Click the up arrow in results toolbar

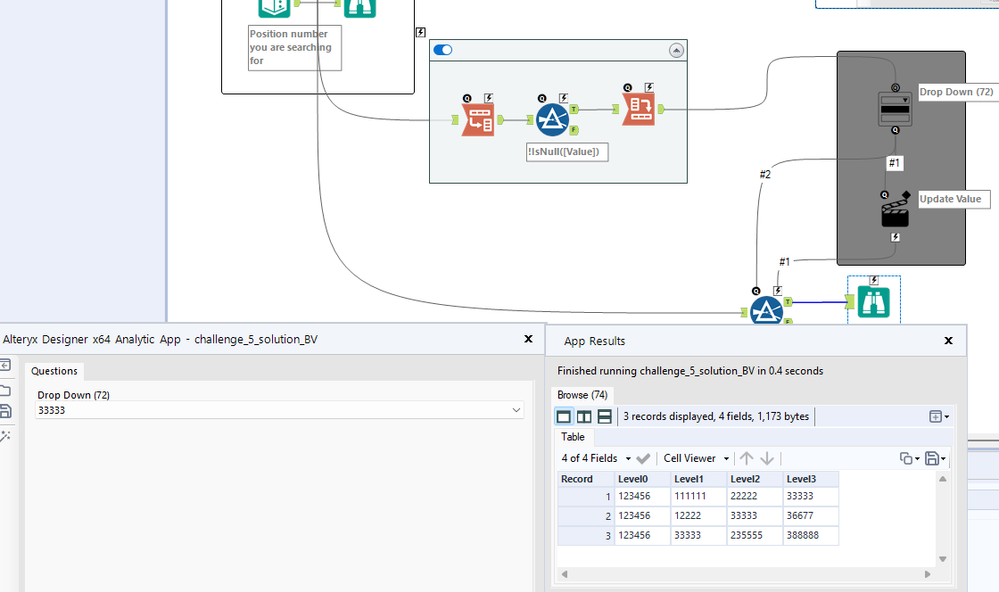pyautogui.click(x=747, y=458)
